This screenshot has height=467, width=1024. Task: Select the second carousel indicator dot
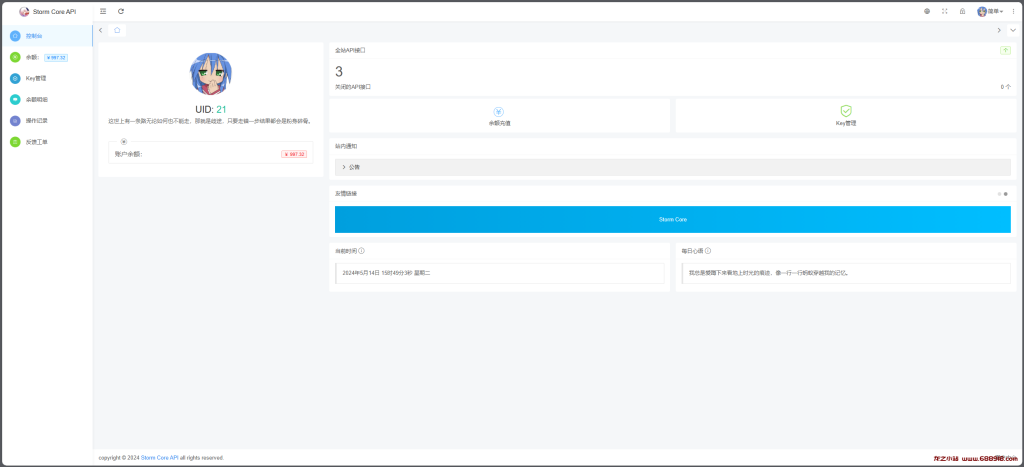point(1005,193)
